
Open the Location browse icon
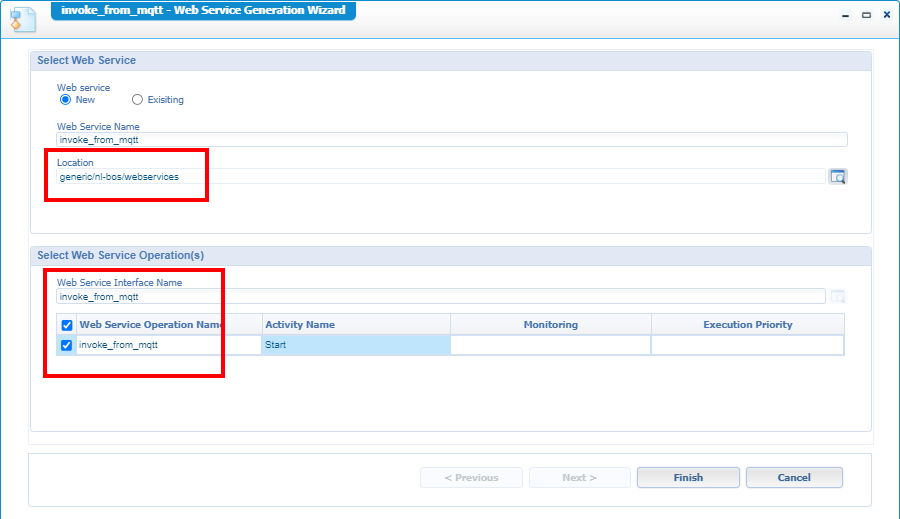[x=838, y=177]
